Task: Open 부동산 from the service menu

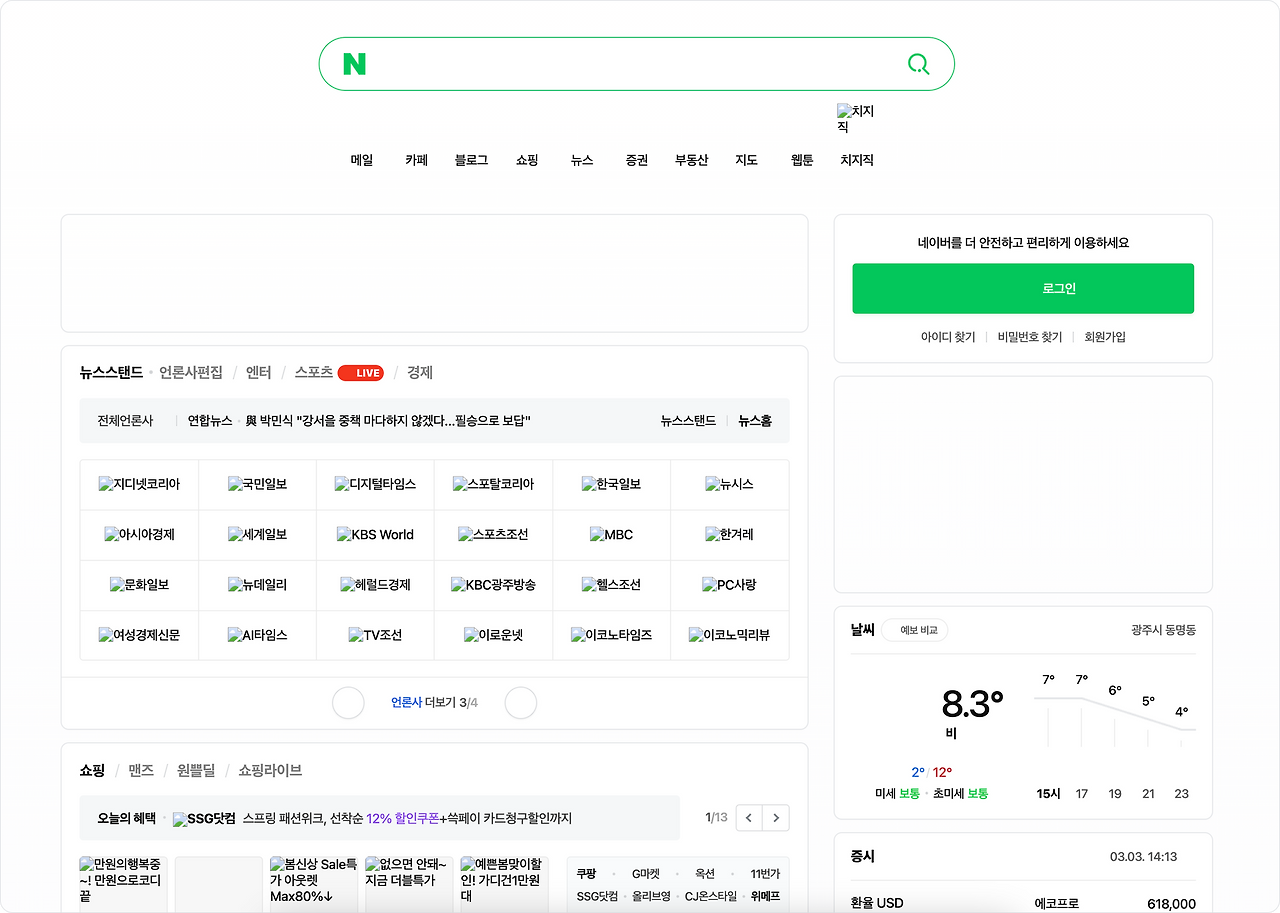Action: 691,160
